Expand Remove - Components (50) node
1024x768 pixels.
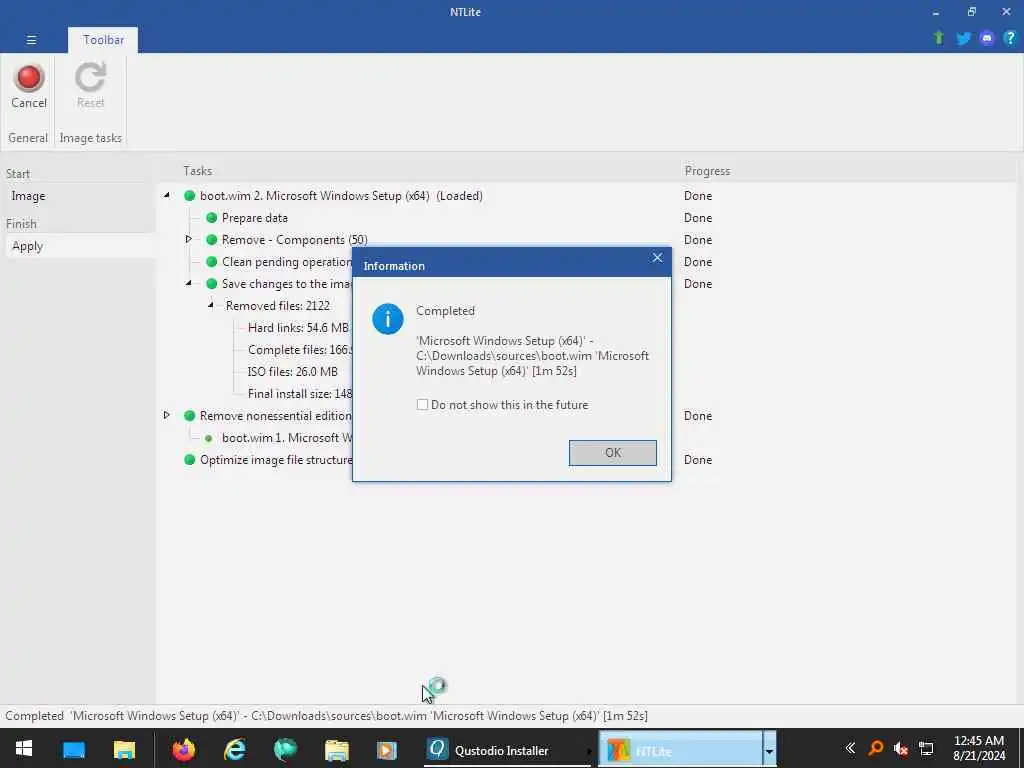[x=188, y=240]
